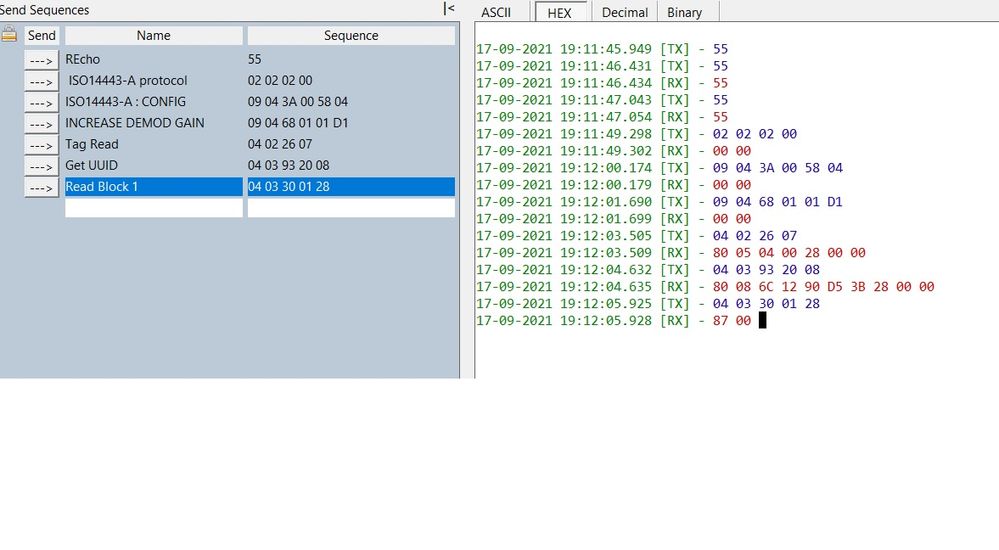This screenshot has height=550, width=999.
Task: Click the highlighted sequence cell 04 03 30 01 28
Action: (351, 186)
